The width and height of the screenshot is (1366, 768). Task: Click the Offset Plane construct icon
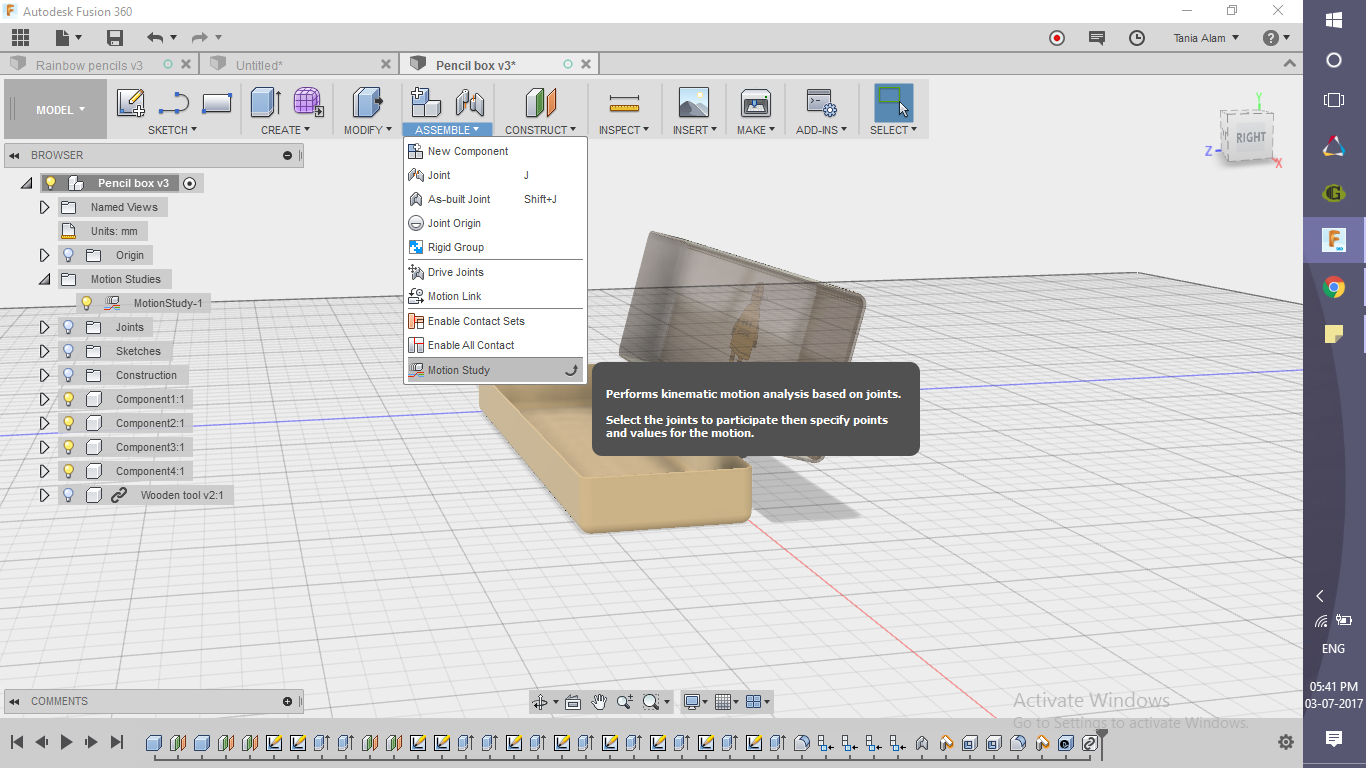(x=541, y=103)
